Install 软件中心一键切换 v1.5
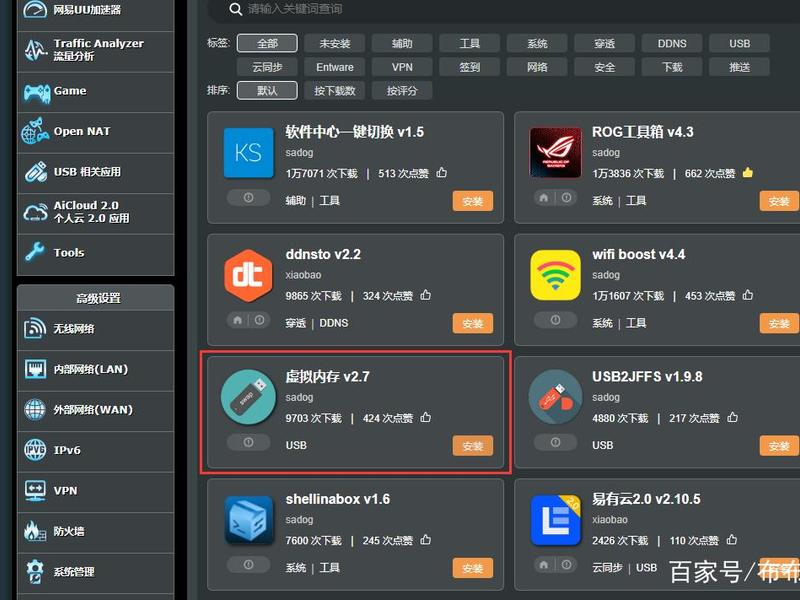800x600 pixels. (472, 201)
